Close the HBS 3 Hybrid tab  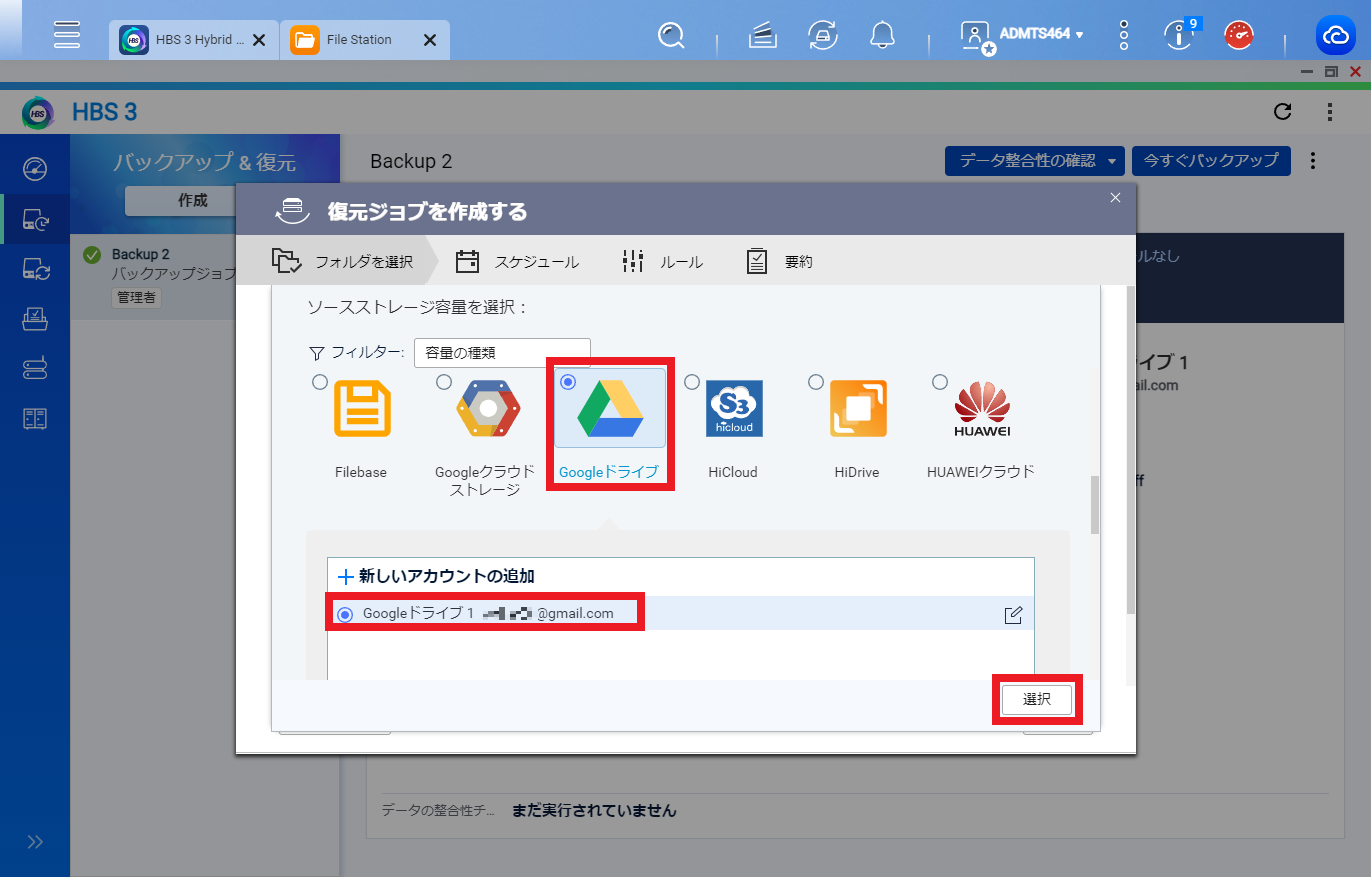tap(259, 40)
